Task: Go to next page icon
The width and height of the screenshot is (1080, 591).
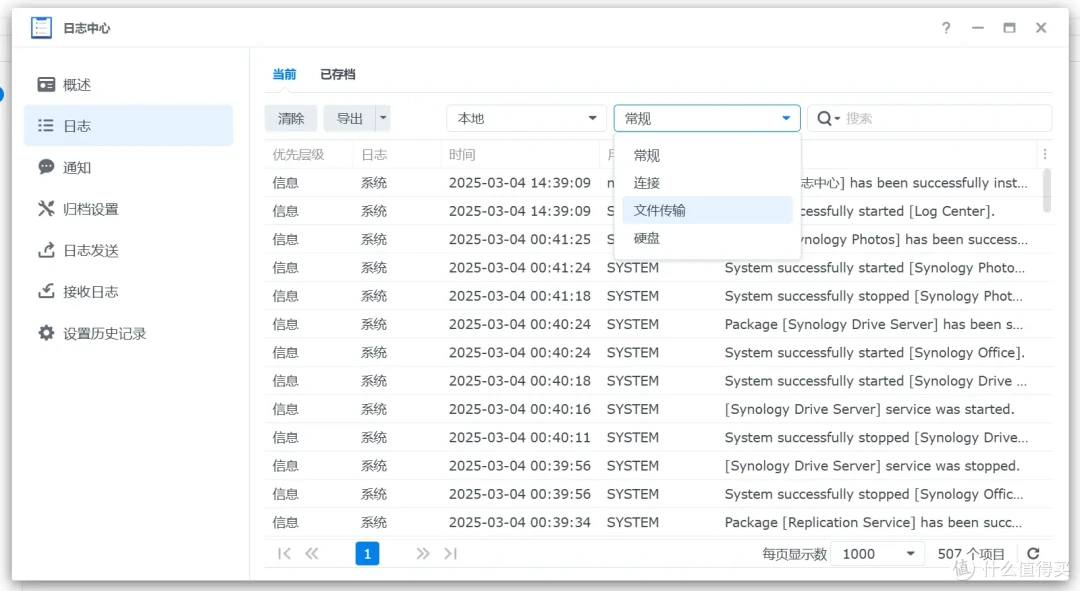Action: click(423, 554)
